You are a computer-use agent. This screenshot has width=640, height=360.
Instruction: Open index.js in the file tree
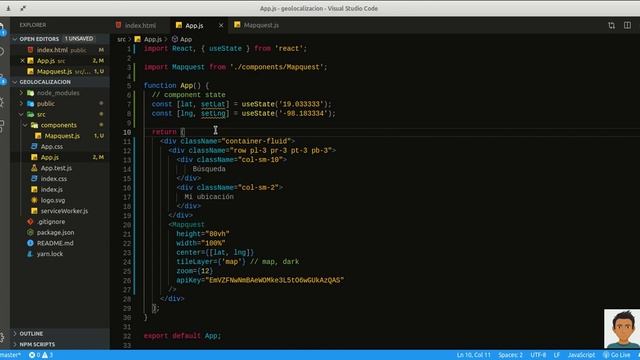(x=51, y=189)
